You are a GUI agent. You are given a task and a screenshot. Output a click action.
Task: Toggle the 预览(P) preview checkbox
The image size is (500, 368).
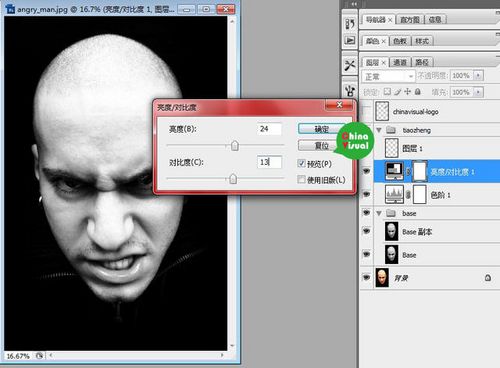click(x=301, y=163)
